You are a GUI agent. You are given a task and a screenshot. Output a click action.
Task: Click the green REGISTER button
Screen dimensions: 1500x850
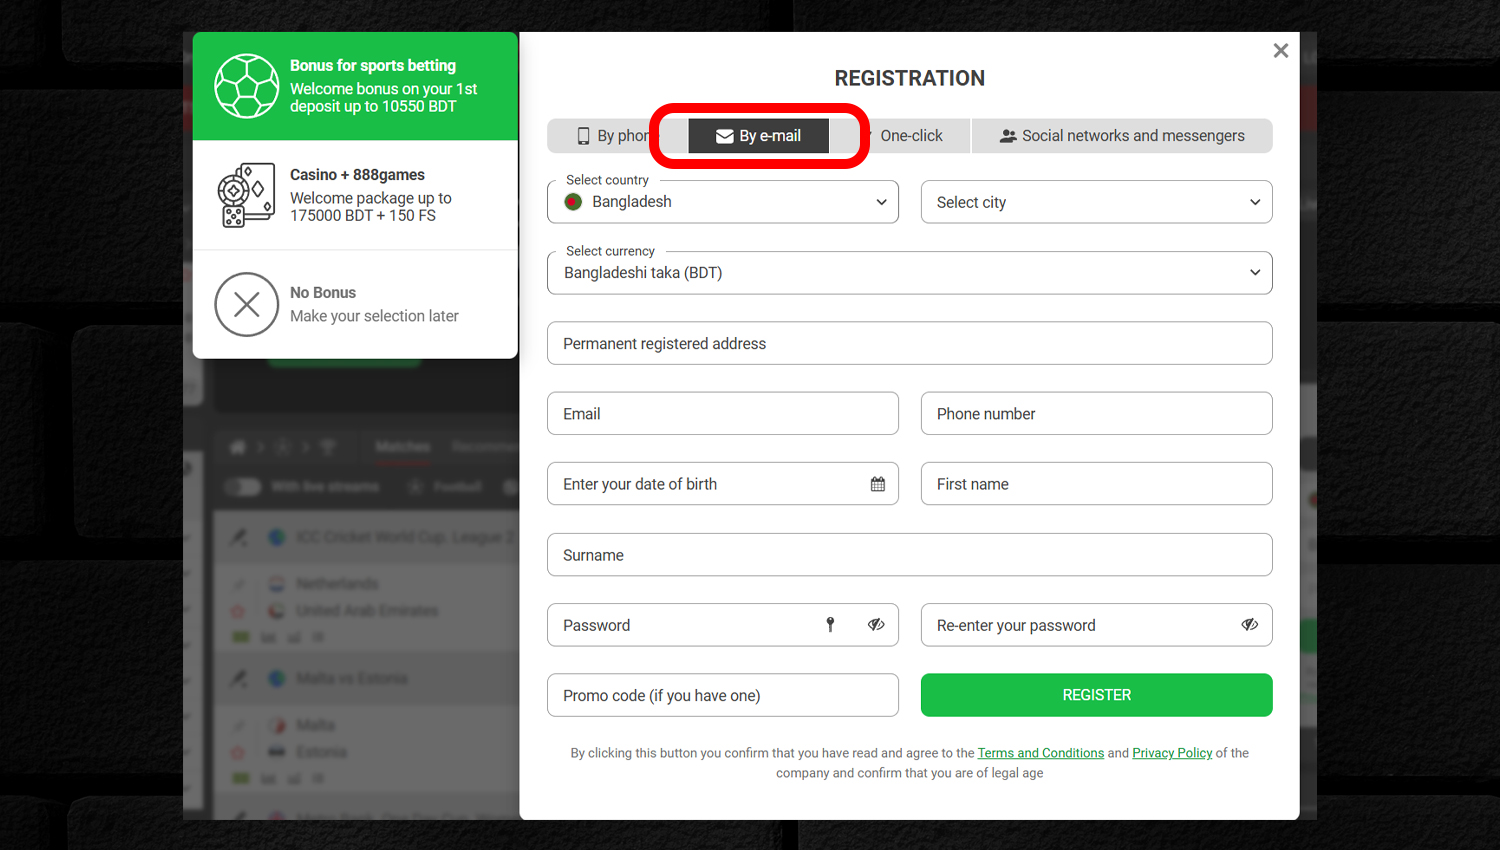pos(1097,695)
